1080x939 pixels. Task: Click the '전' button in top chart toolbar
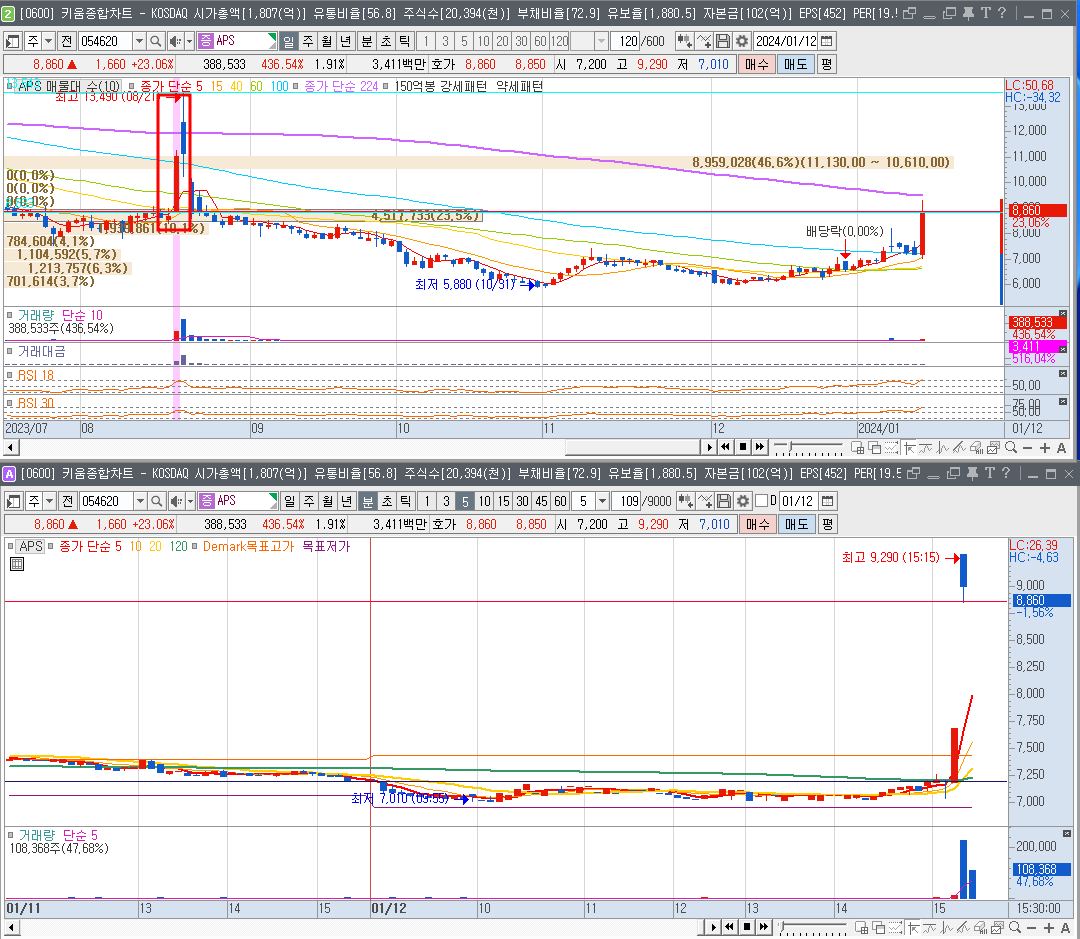[67, 41]
